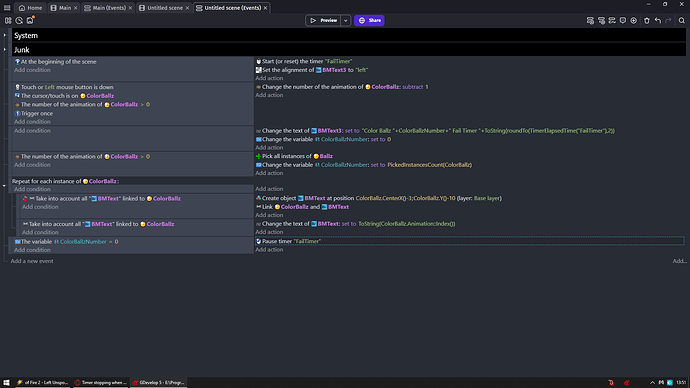Select the Change the text of BMText3 action
Viewport: 690px width, 388px height.
click(435, 131)
